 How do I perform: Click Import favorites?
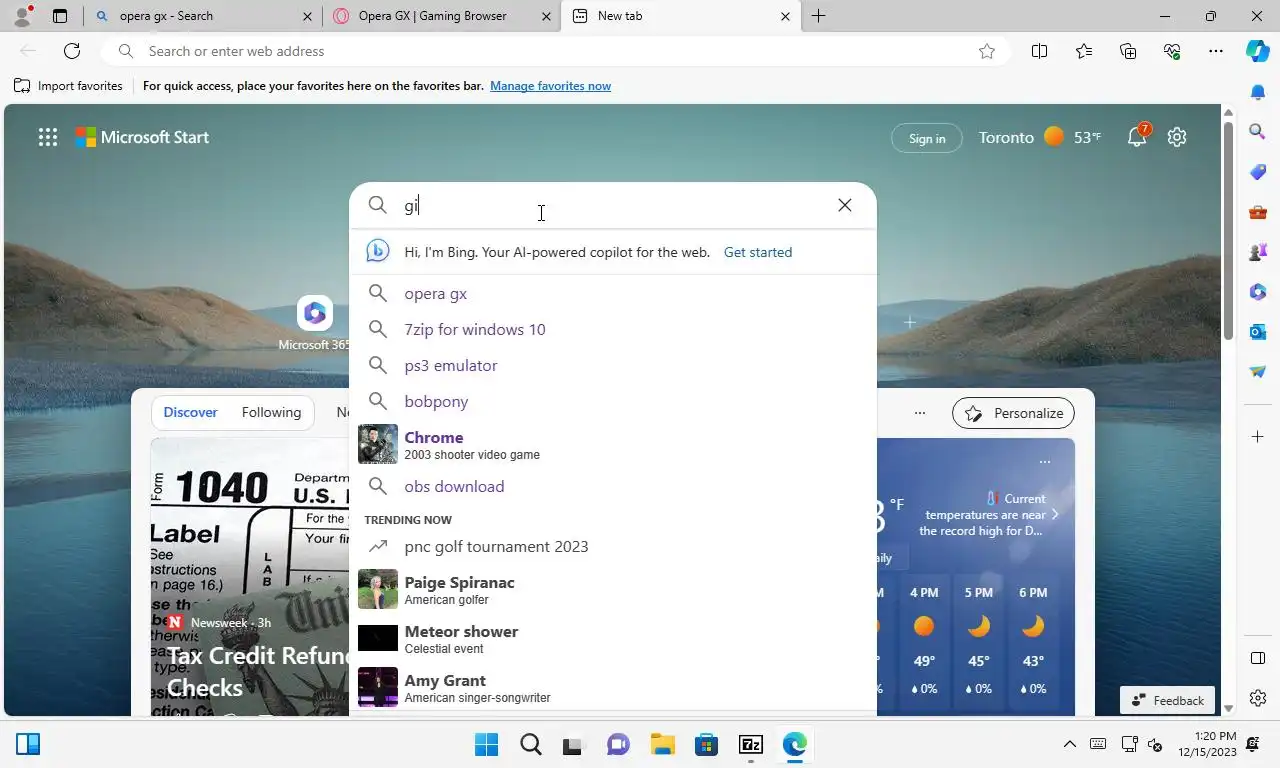(68, 86)
